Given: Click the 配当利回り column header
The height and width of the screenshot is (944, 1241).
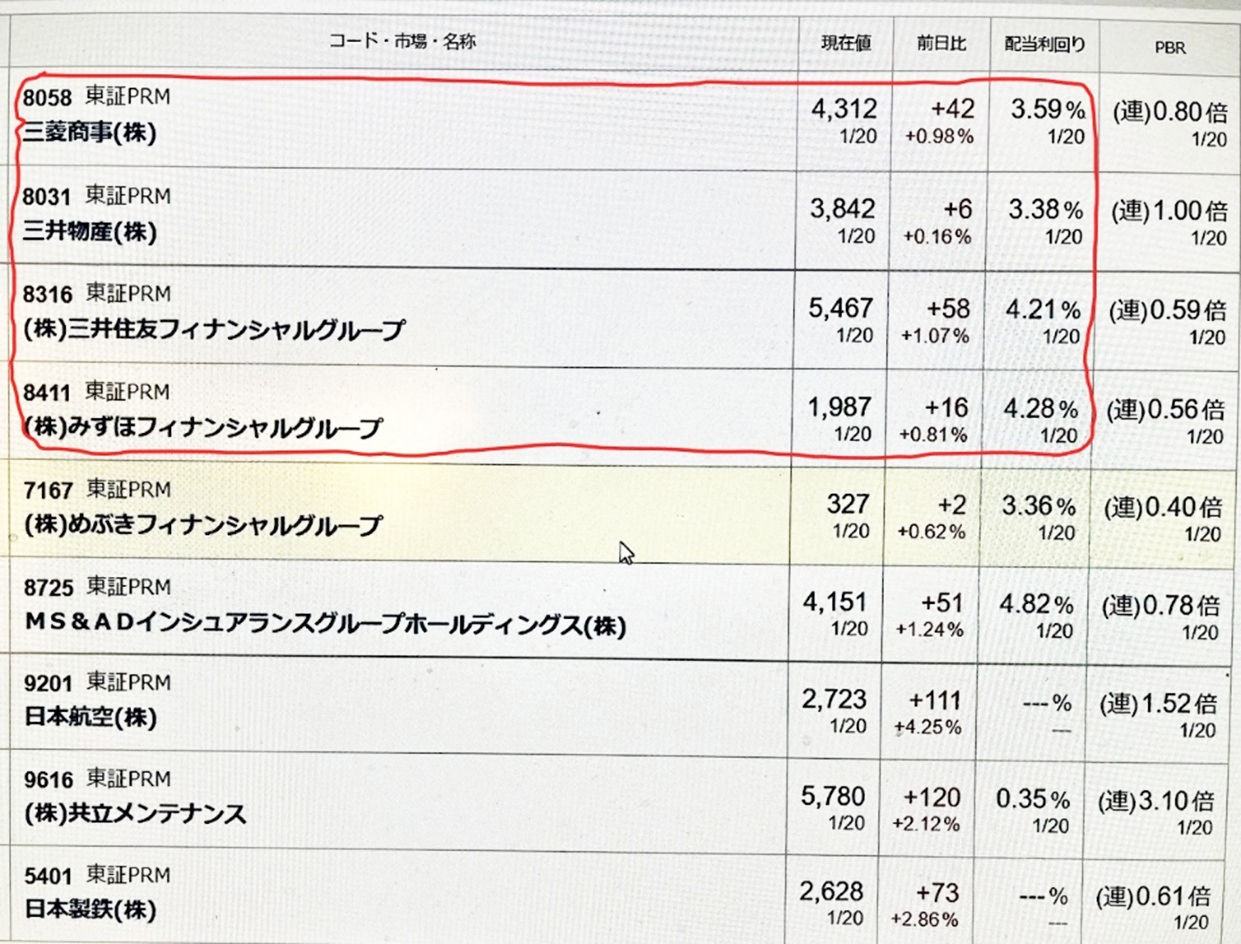Looking at the screenshot, I should [1045, 44].
